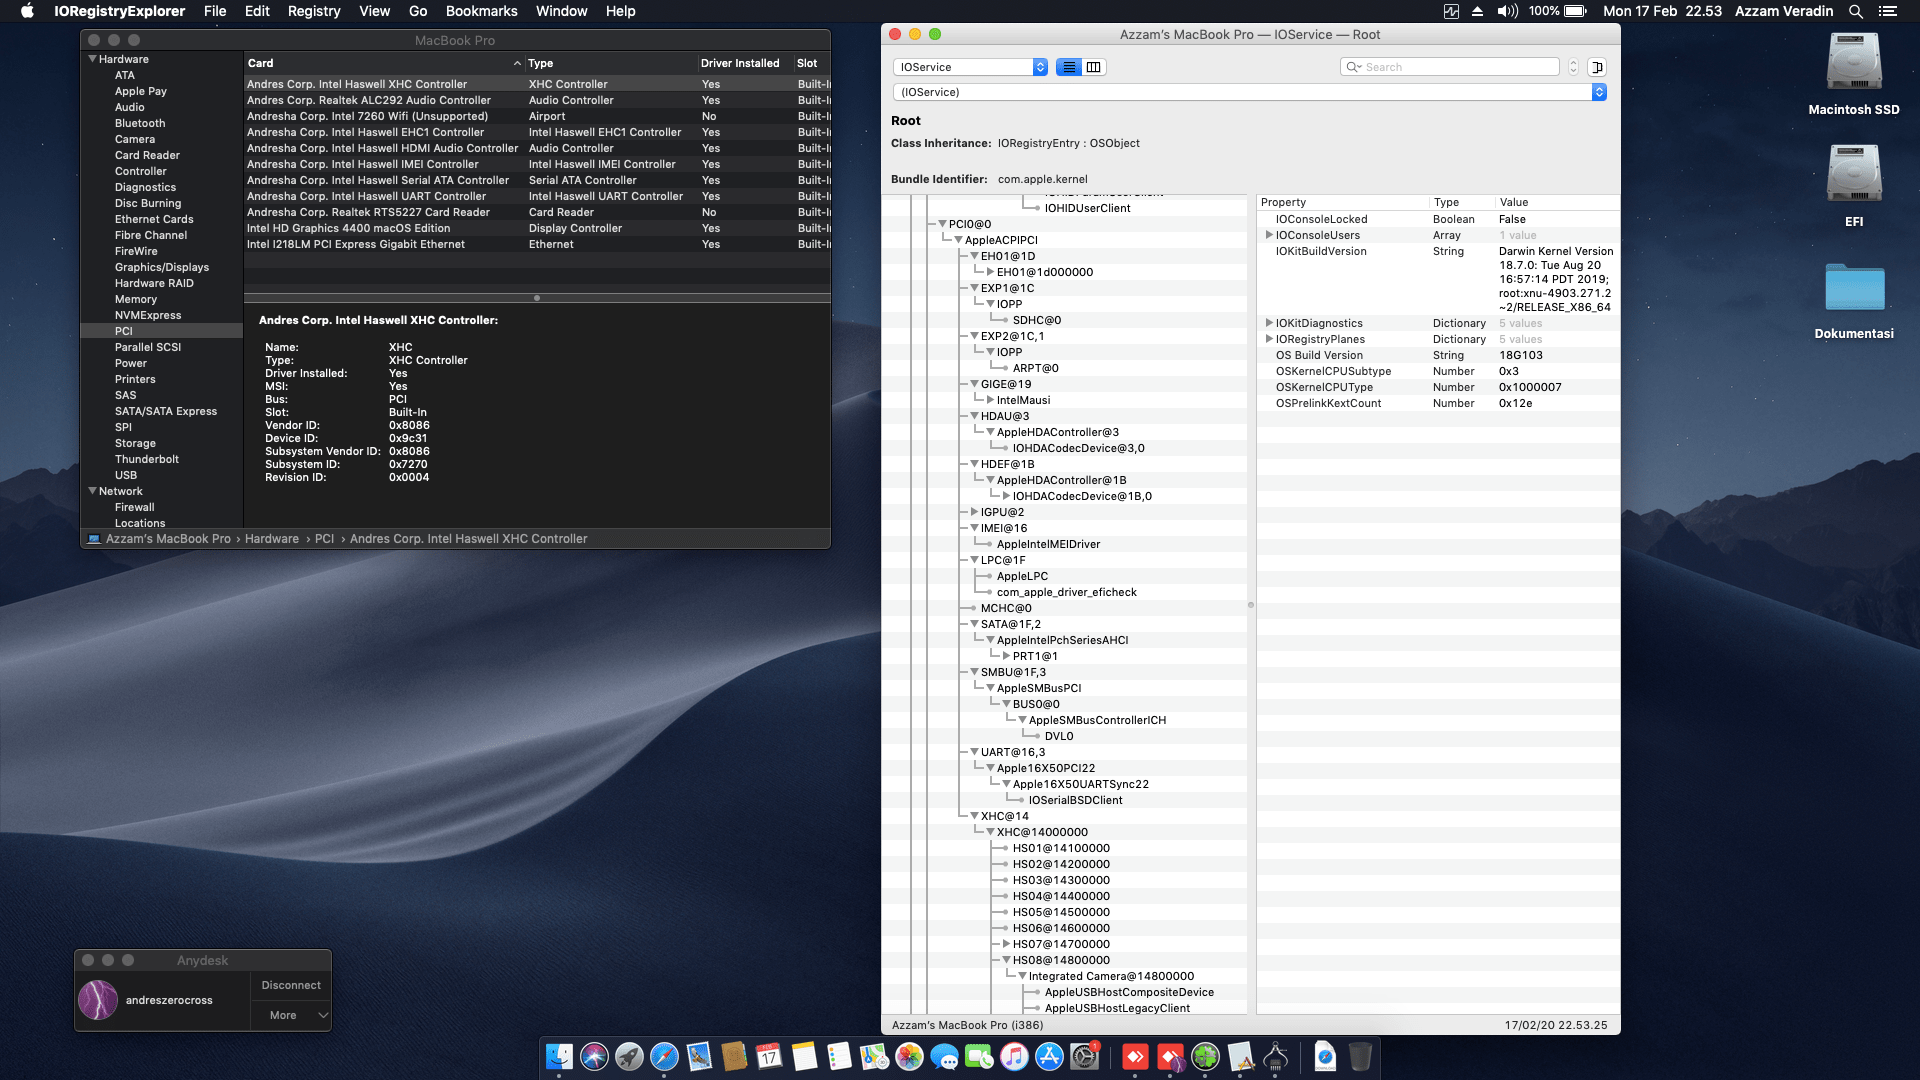Image resolution: width=1920 pixels, height=1080 pixels.
Task: Click the battery status icon
Action: (1575, 11)
